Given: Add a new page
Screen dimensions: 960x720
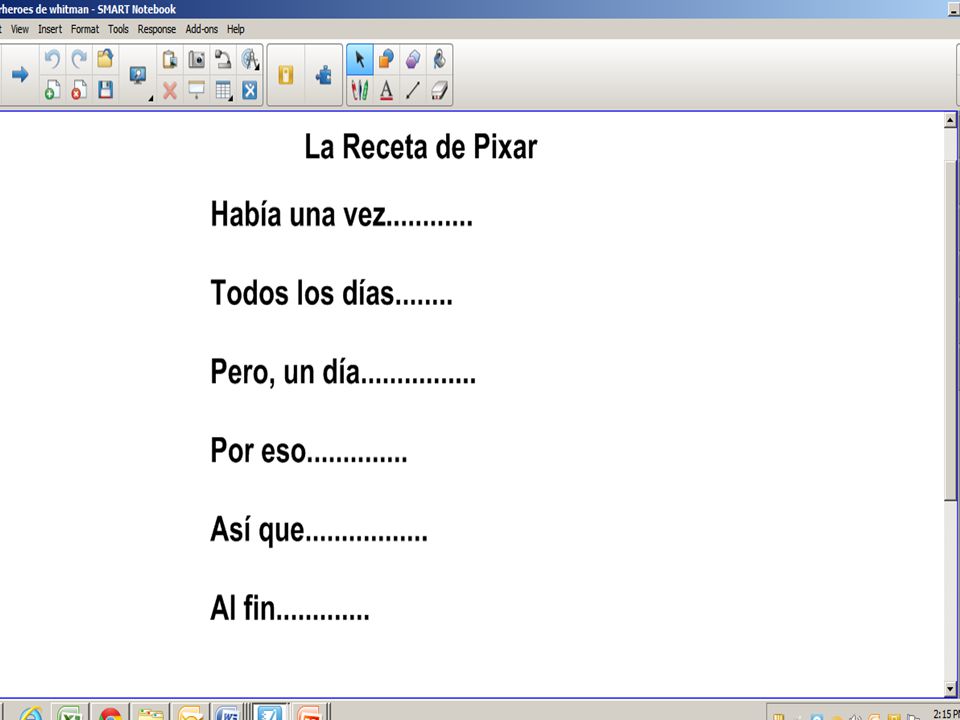Looking at the screenshot, I should (53, 90).
